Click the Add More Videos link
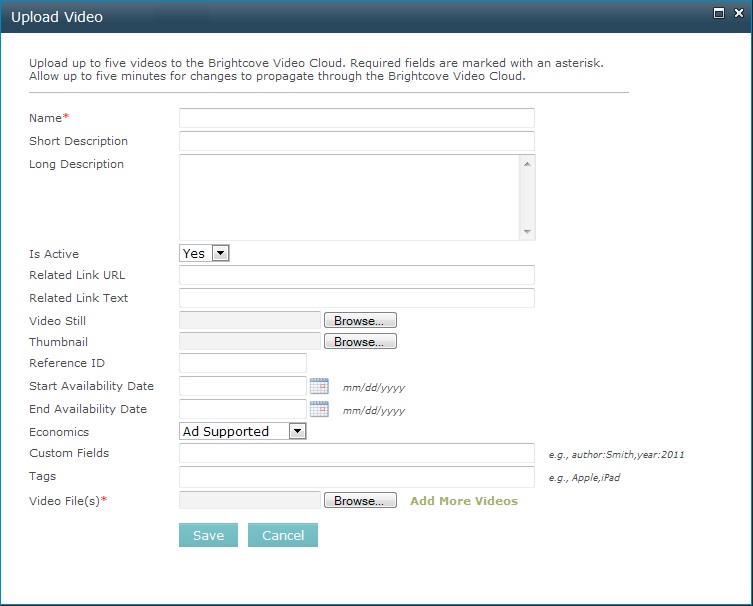The image size is (753, 606). pyautogui.click(x=464, y=501)
